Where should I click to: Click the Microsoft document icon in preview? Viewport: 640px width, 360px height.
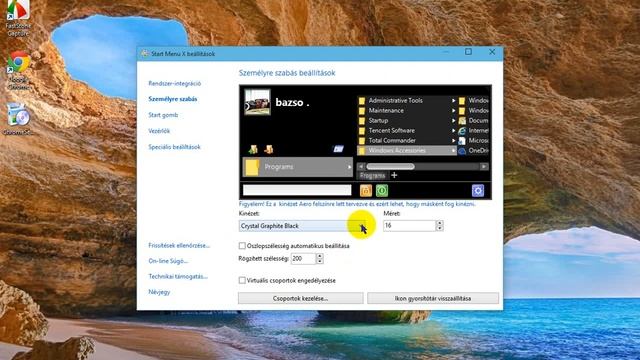pos(462,141)
